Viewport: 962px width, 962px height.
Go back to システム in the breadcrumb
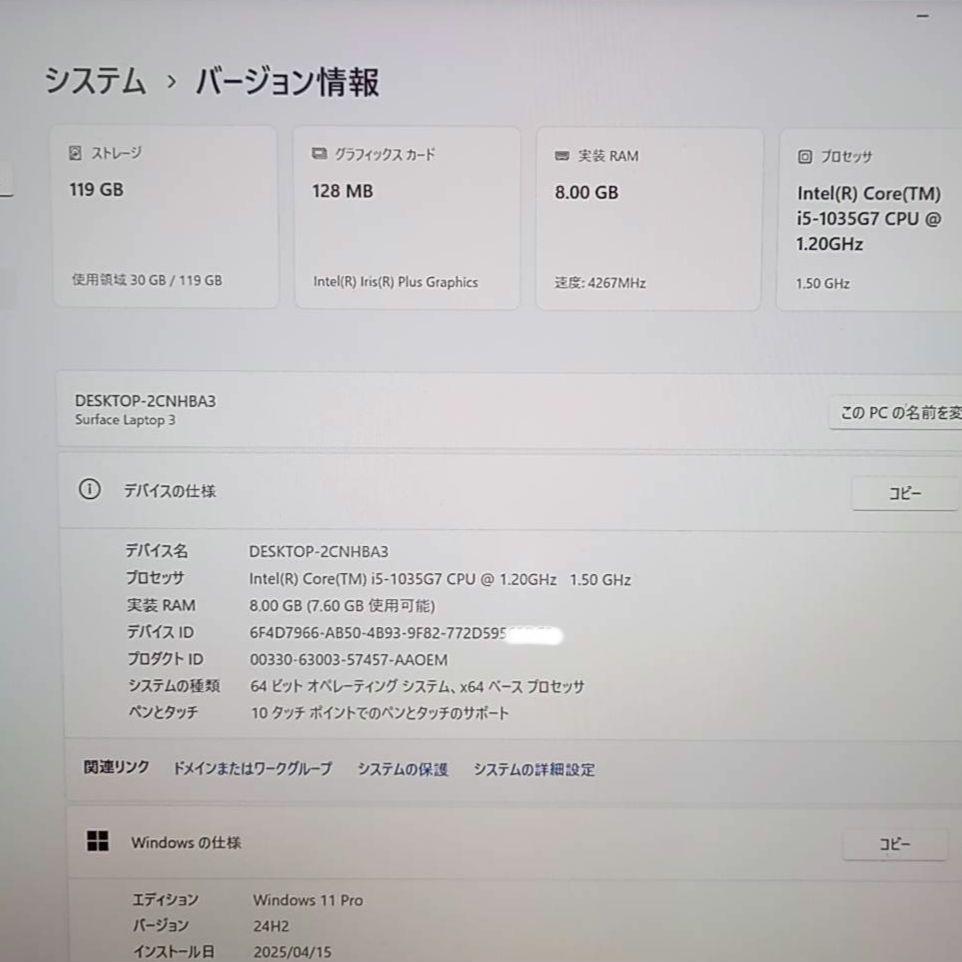[95, 80]
